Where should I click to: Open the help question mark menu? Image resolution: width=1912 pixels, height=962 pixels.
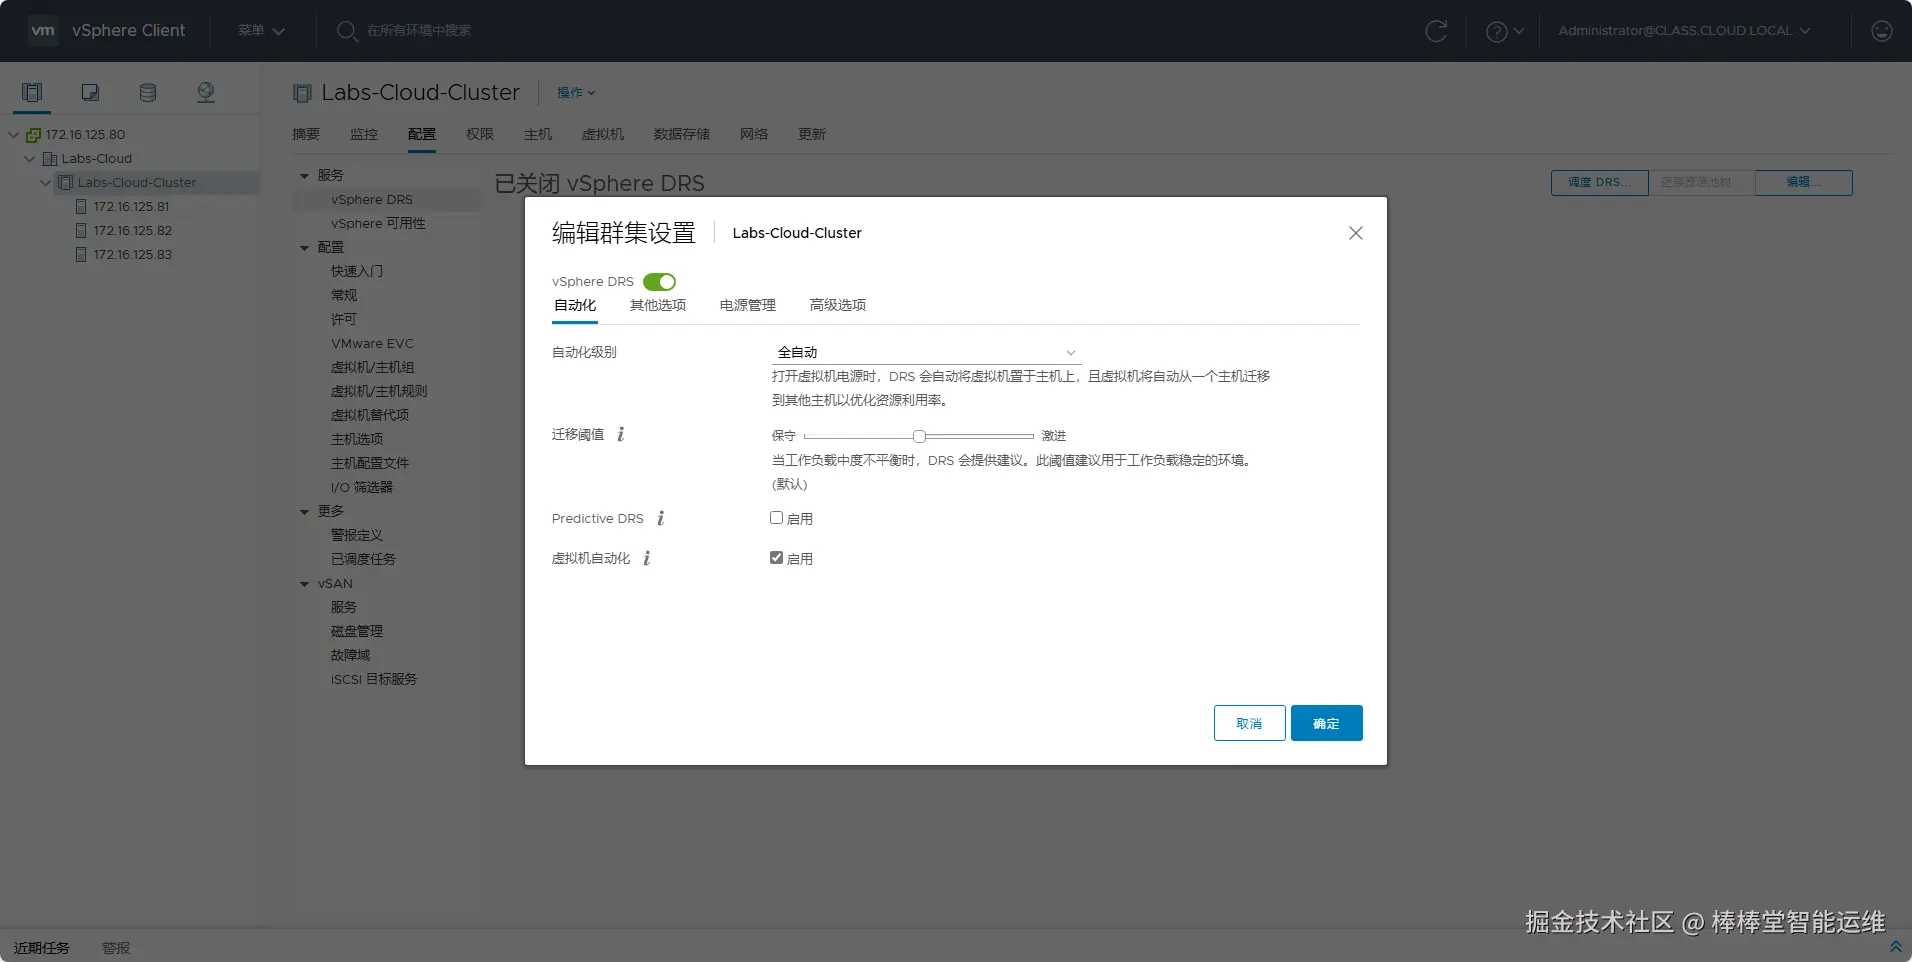point(1504,31)
